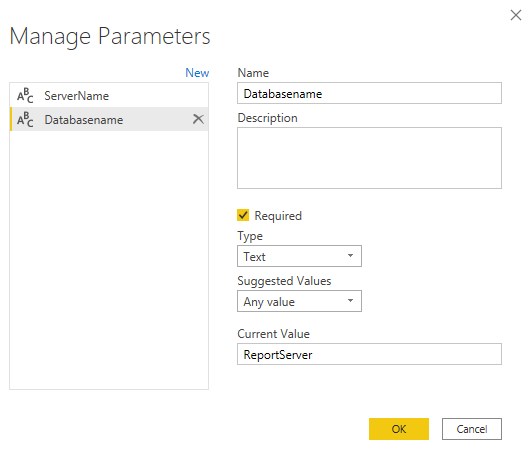
Task: Focus the Name input field
Action: [x=369, y=93]
